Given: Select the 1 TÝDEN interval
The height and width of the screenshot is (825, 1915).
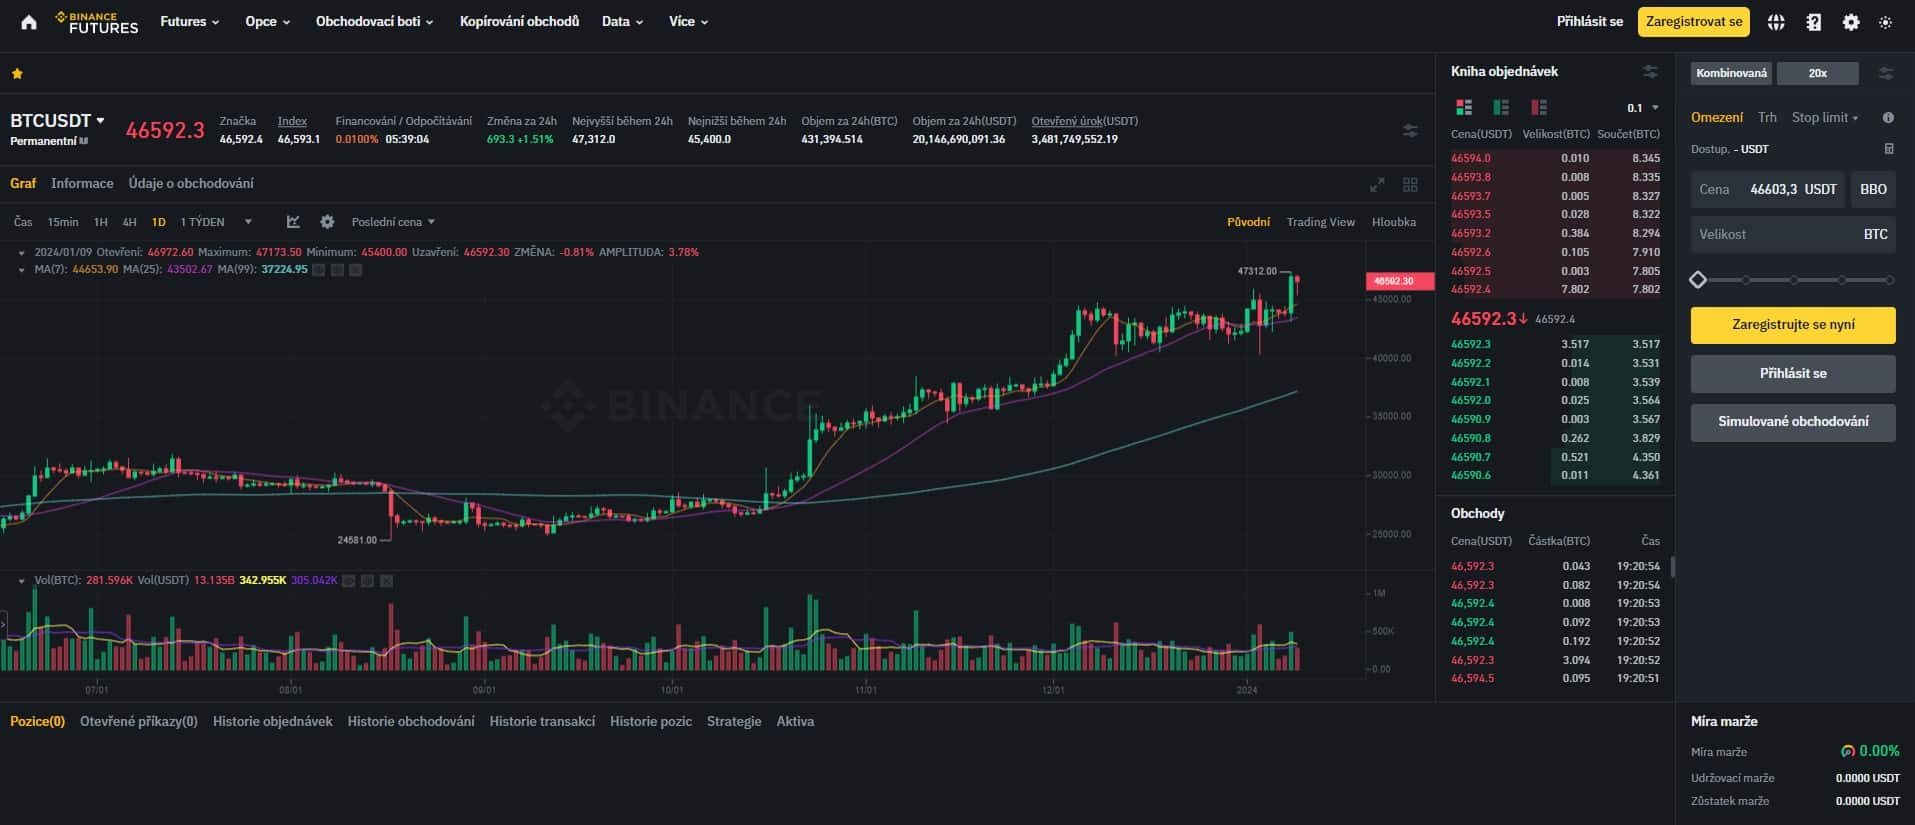Looking at the screenshot, I should (x=202, y=222).
